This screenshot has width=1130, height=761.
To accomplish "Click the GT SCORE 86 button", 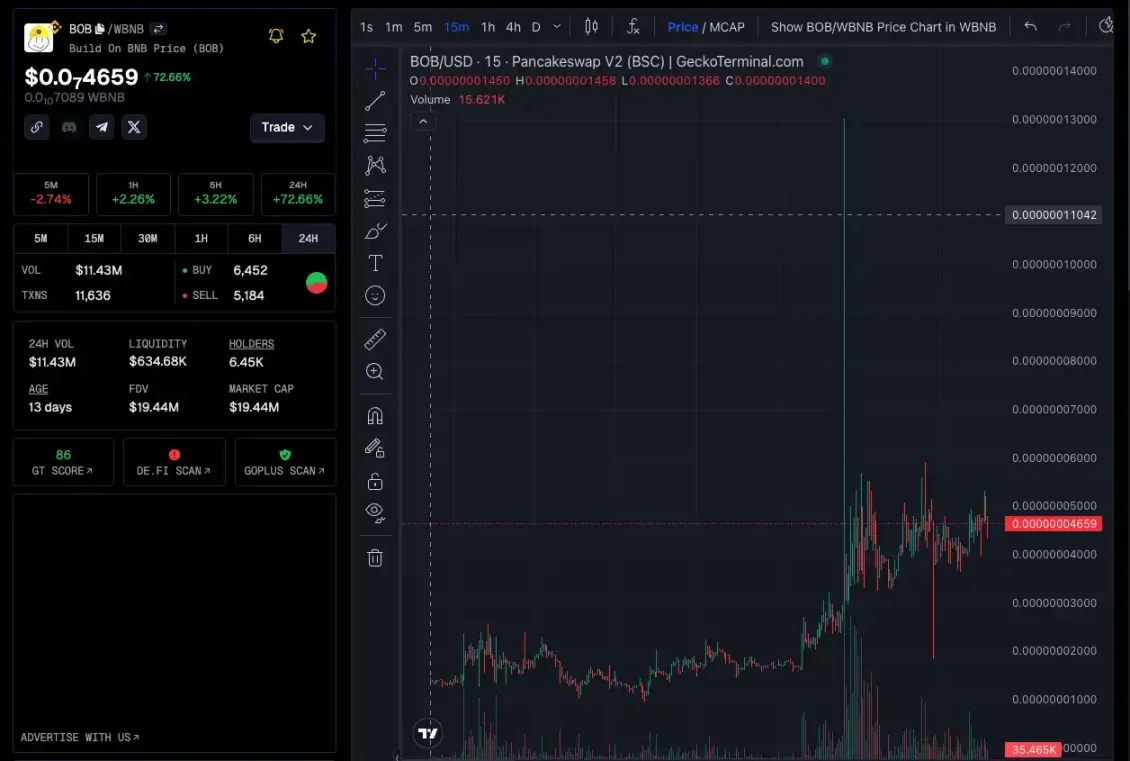I will (63, 461).
